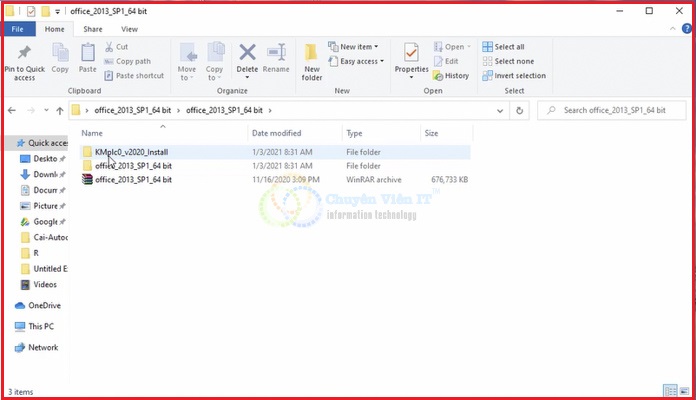Refresh the current folder view
The width and height of the screenshot is (696, 400).
click(x=519, y=111)
